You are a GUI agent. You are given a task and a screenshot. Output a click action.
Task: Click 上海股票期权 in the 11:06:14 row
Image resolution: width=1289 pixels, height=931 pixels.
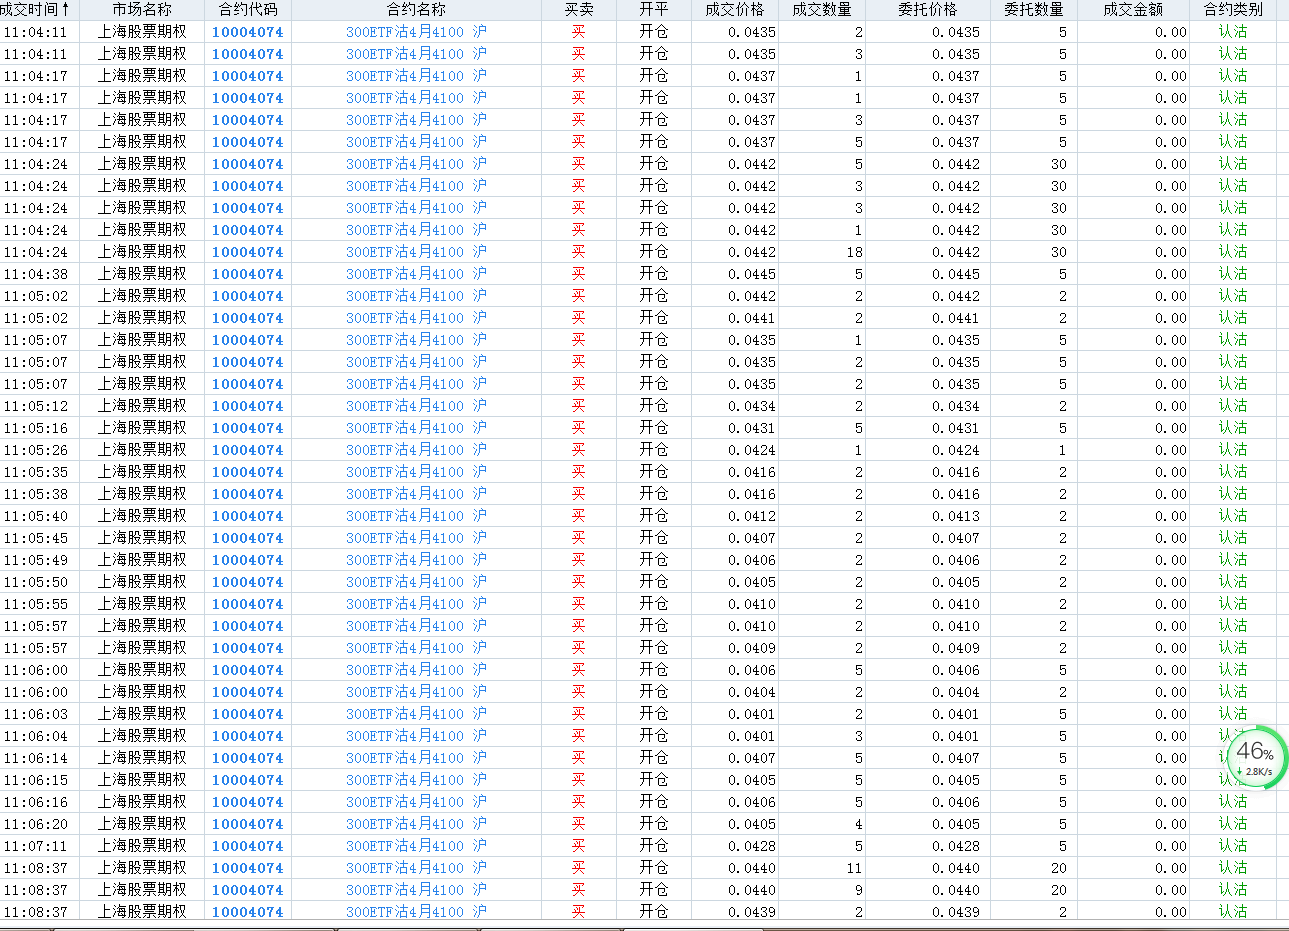[142, 758]
